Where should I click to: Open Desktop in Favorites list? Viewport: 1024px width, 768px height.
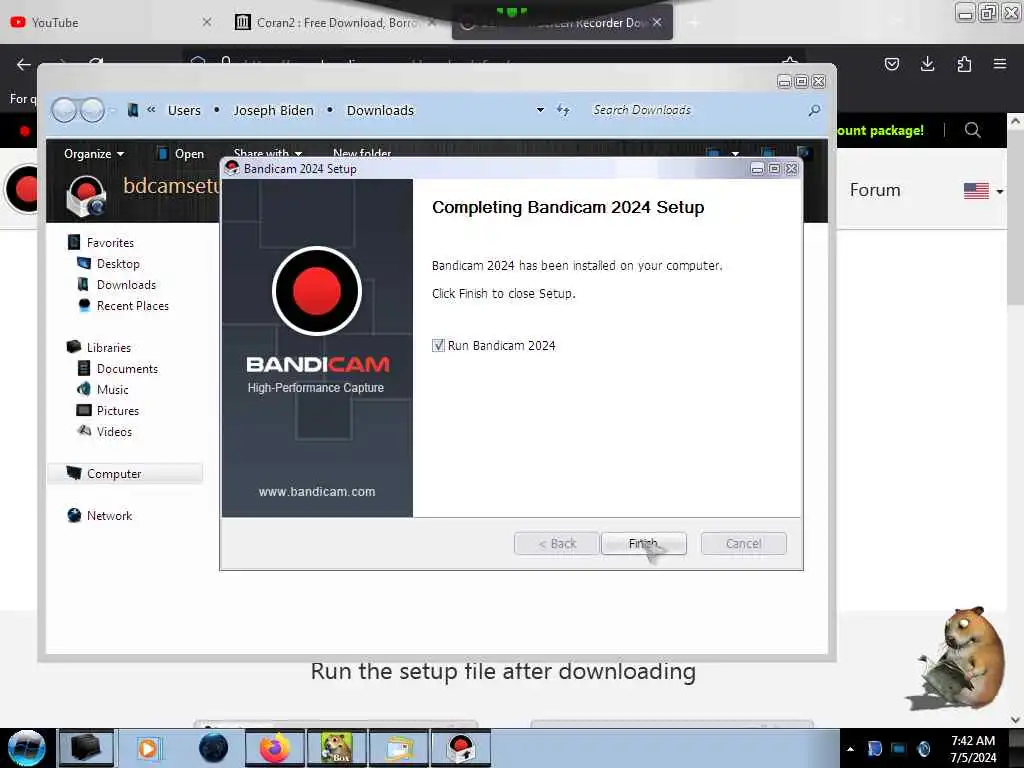pos(118,264)
